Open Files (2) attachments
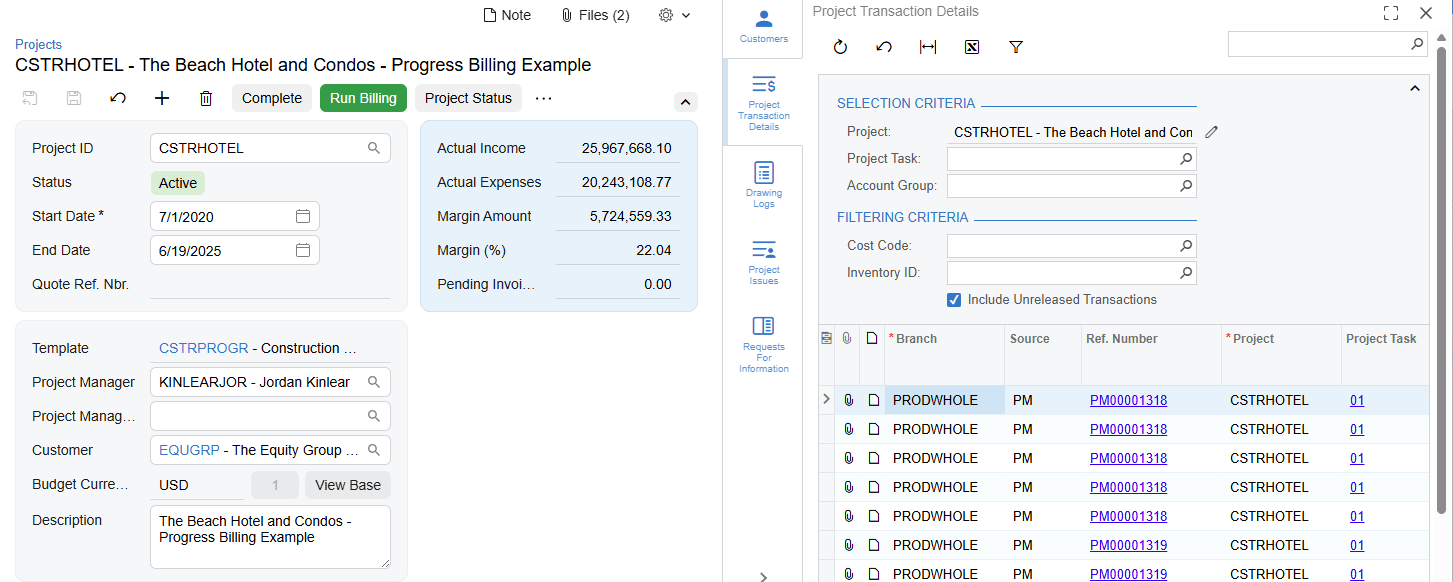The width and height of the screenshot is (1453, 582). coord(594,14)
